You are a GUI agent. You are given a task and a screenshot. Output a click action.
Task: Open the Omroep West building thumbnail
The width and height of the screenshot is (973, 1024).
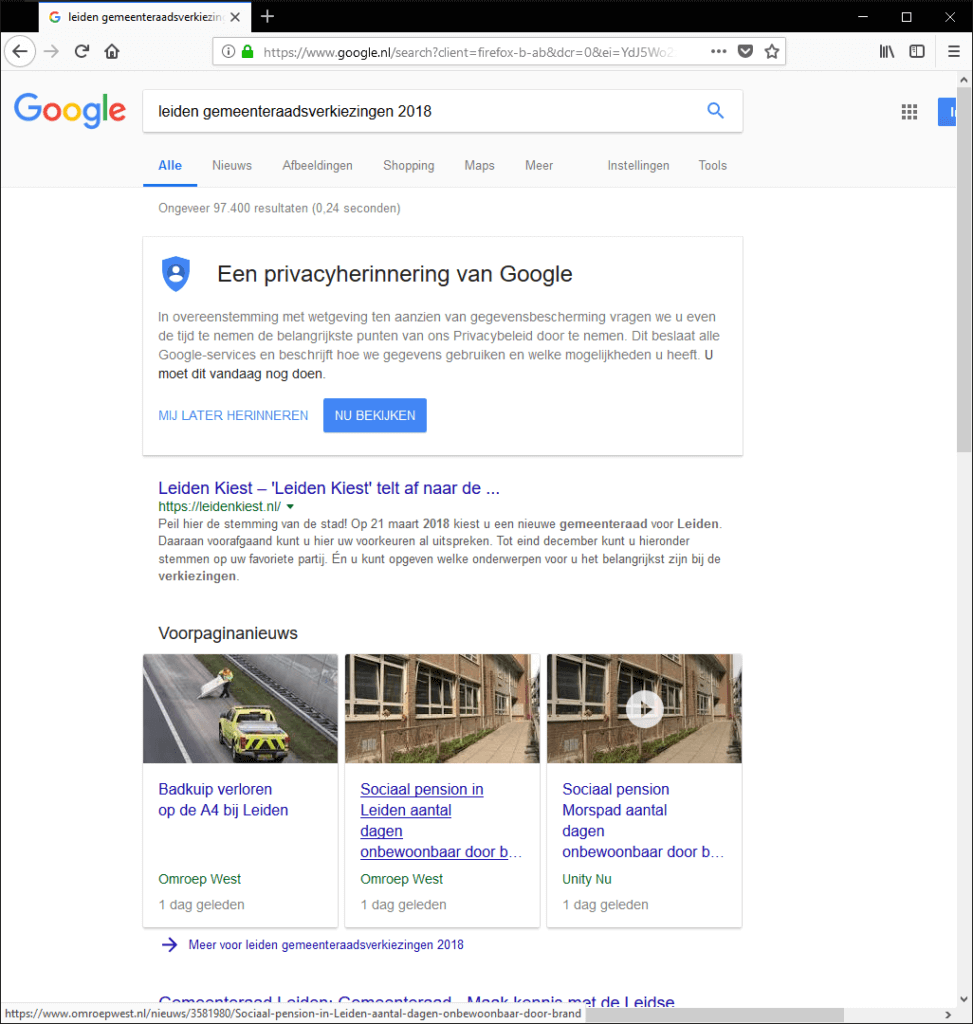(442, 709)
